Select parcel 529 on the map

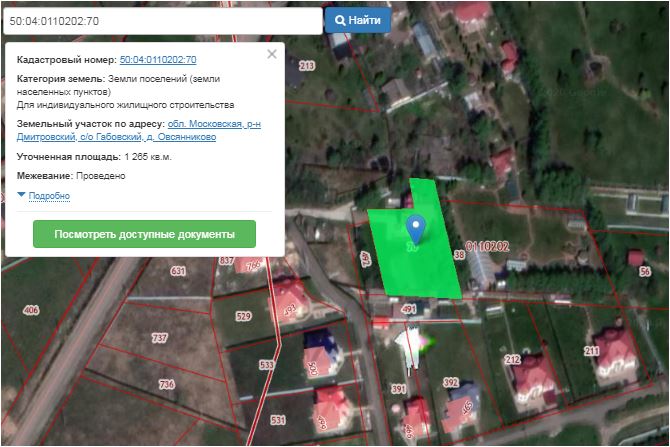tap(243, 316)
